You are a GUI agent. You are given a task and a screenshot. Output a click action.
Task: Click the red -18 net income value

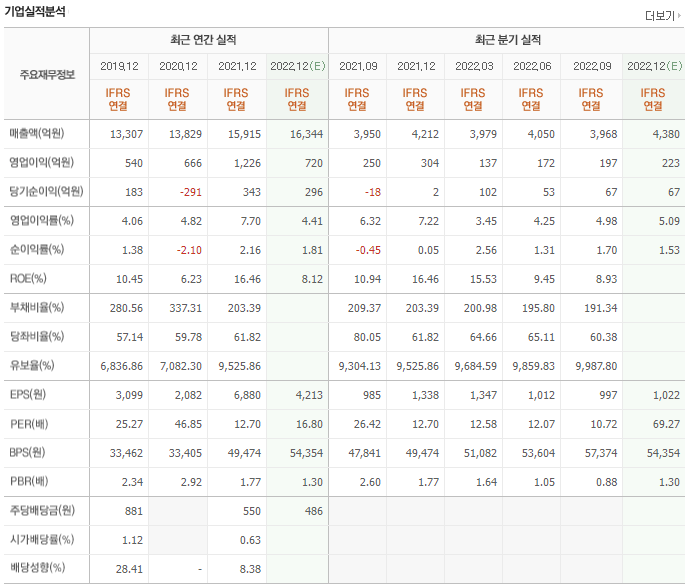point(373,193)
